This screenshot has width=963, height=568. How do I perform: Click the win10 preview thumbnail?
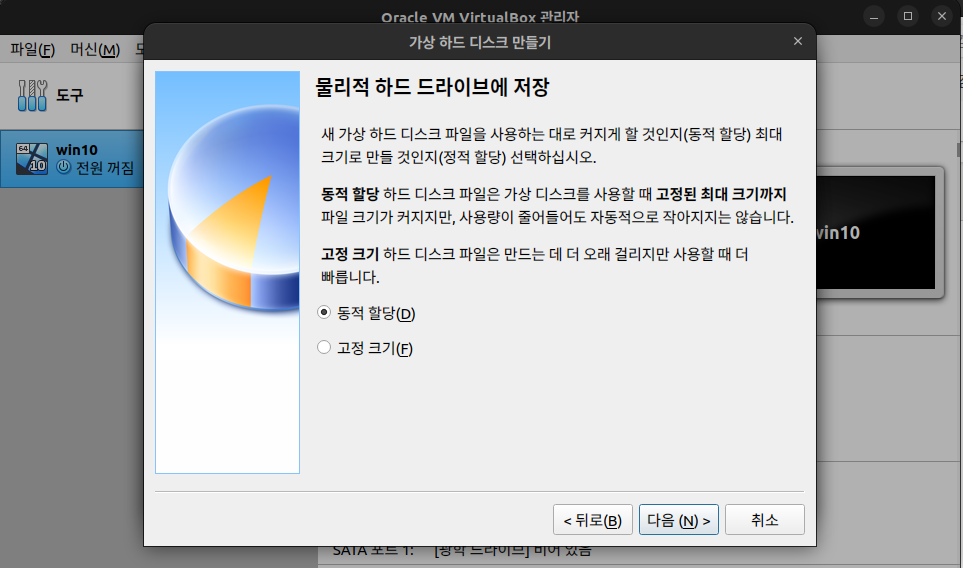pyautogui.click(x=876, y=233)
